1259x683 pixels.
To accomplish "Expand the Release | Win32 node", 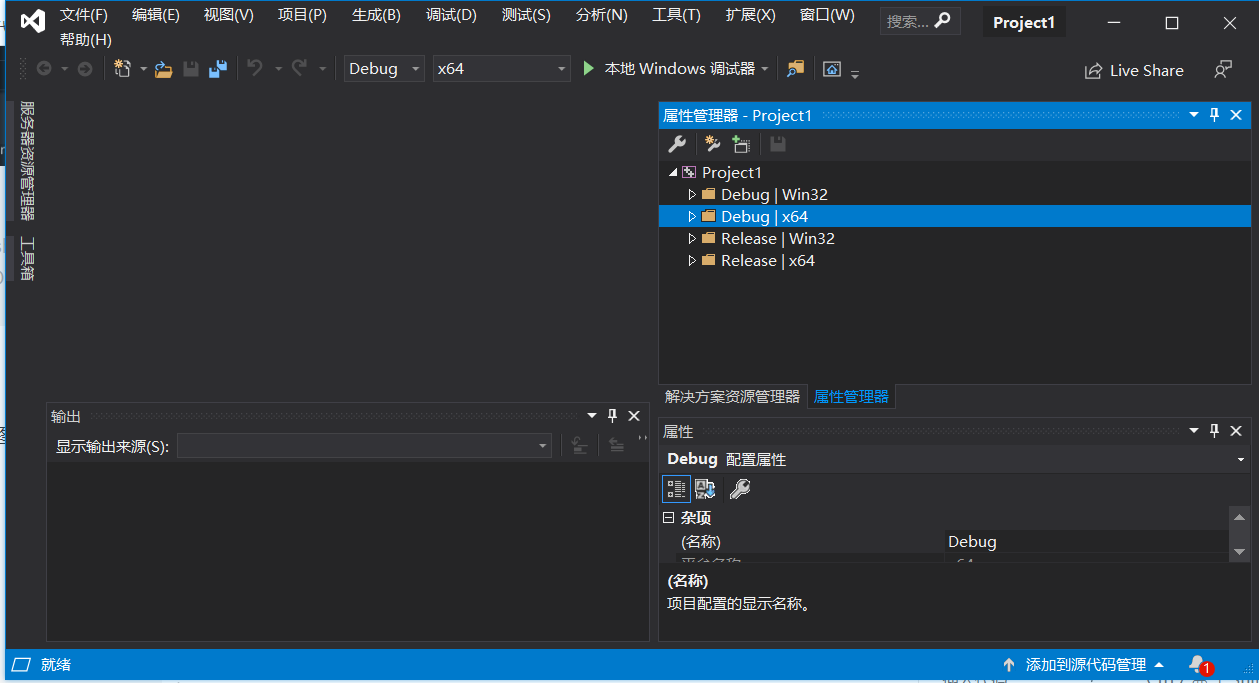I will [692, 239].
